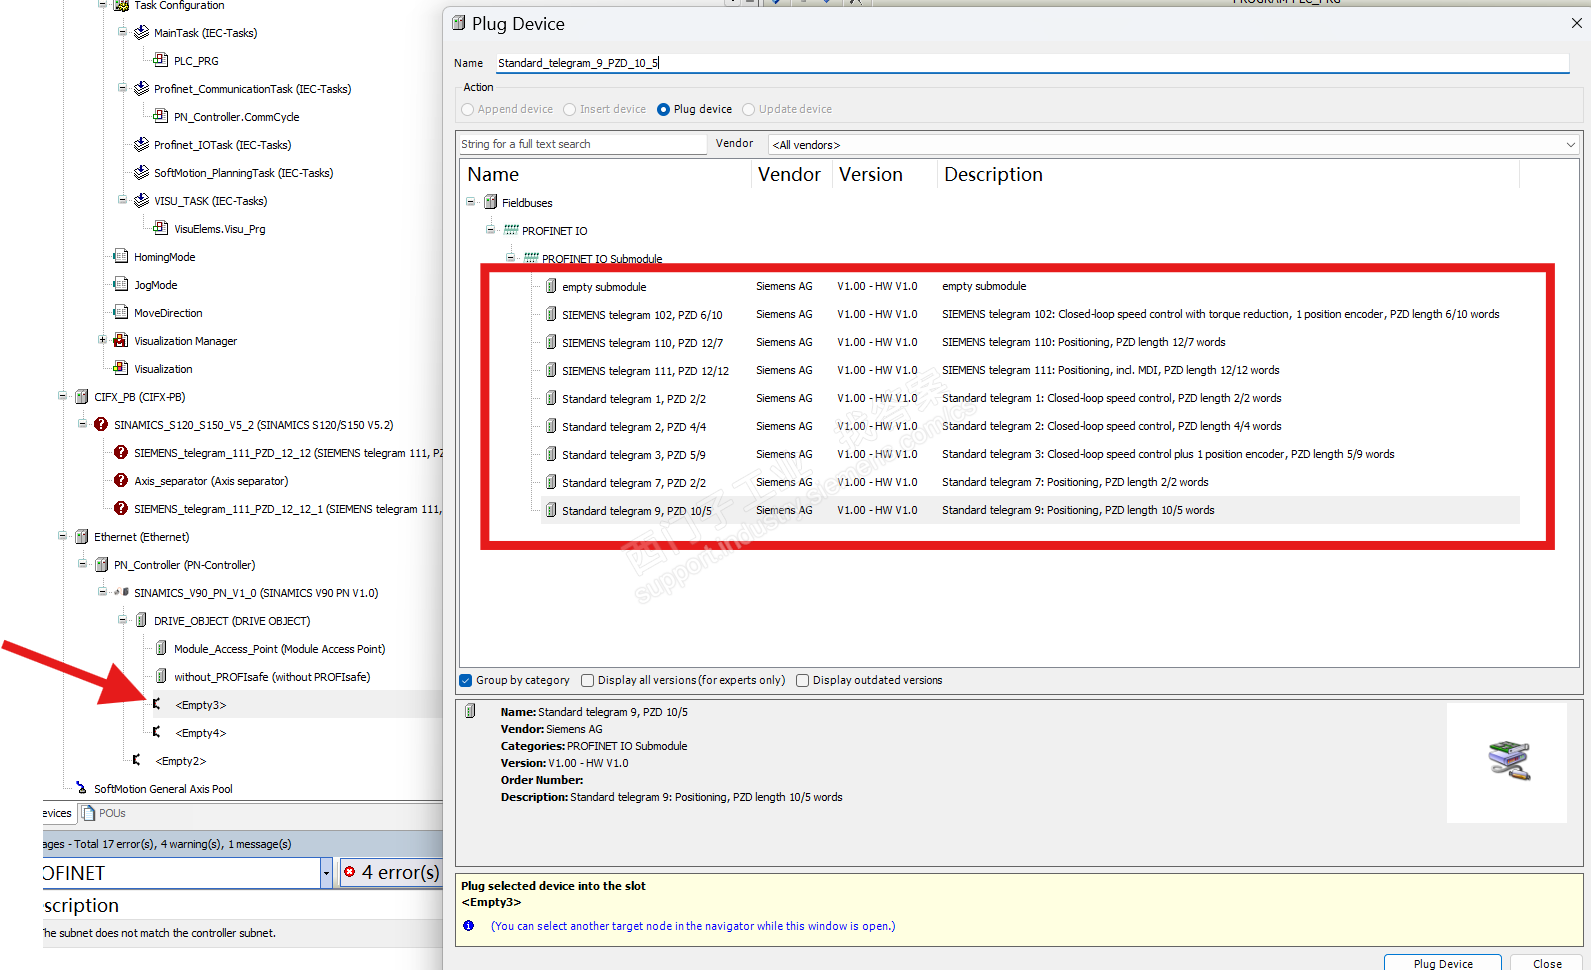
Task: Click the Profinet_IOTask task icon
Action: (x=141, y=145)
